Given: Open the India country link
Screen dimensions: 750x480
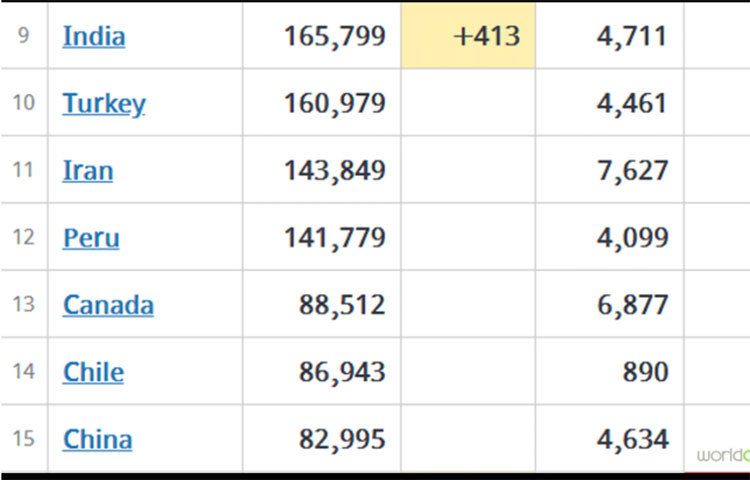Looking at the screenshot, I should (x=94, y=37).
